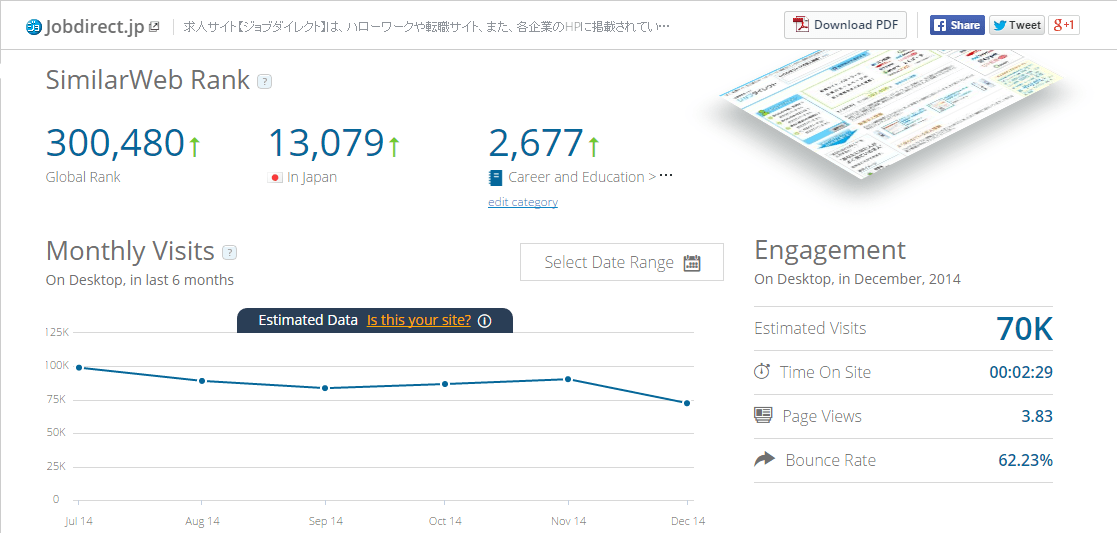Click calendar icon in Select Date Range
1117x533 pixels.
click(692, 263)
